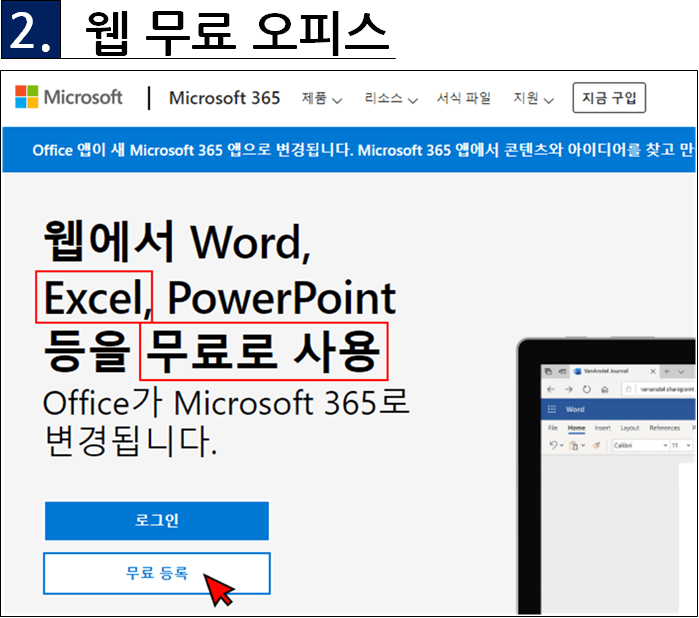Viewport: 699px width, 618px height.
Task: Click the refresh icon in tablet browser preview
Action: point(587,389)
